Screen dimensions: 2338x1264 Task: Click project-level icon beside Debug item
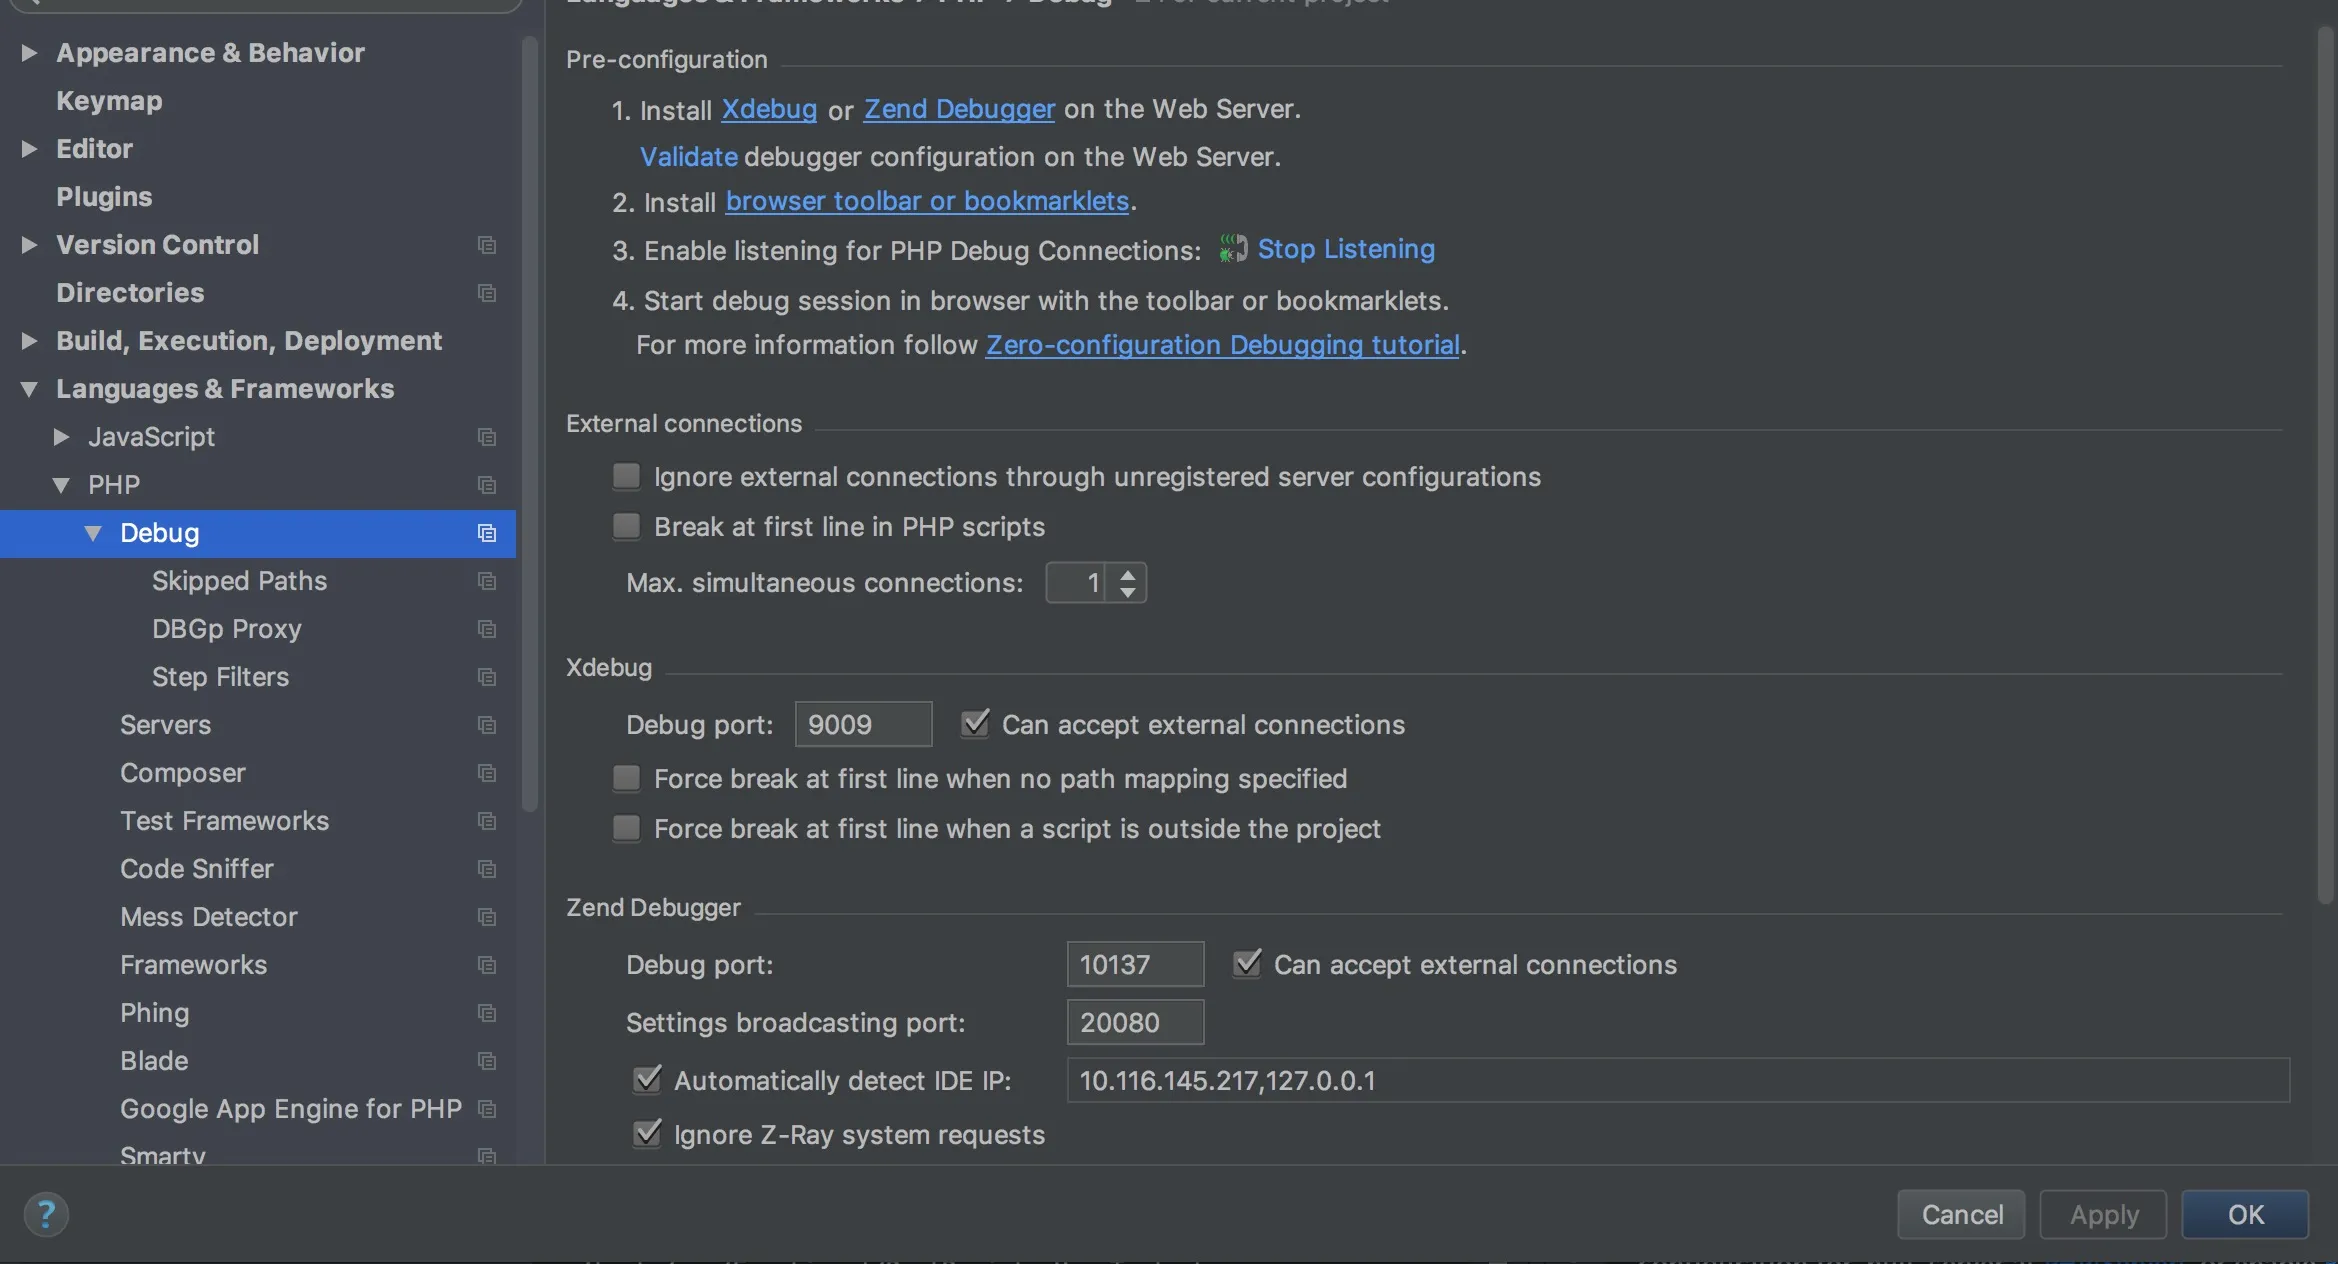(487, 533)
